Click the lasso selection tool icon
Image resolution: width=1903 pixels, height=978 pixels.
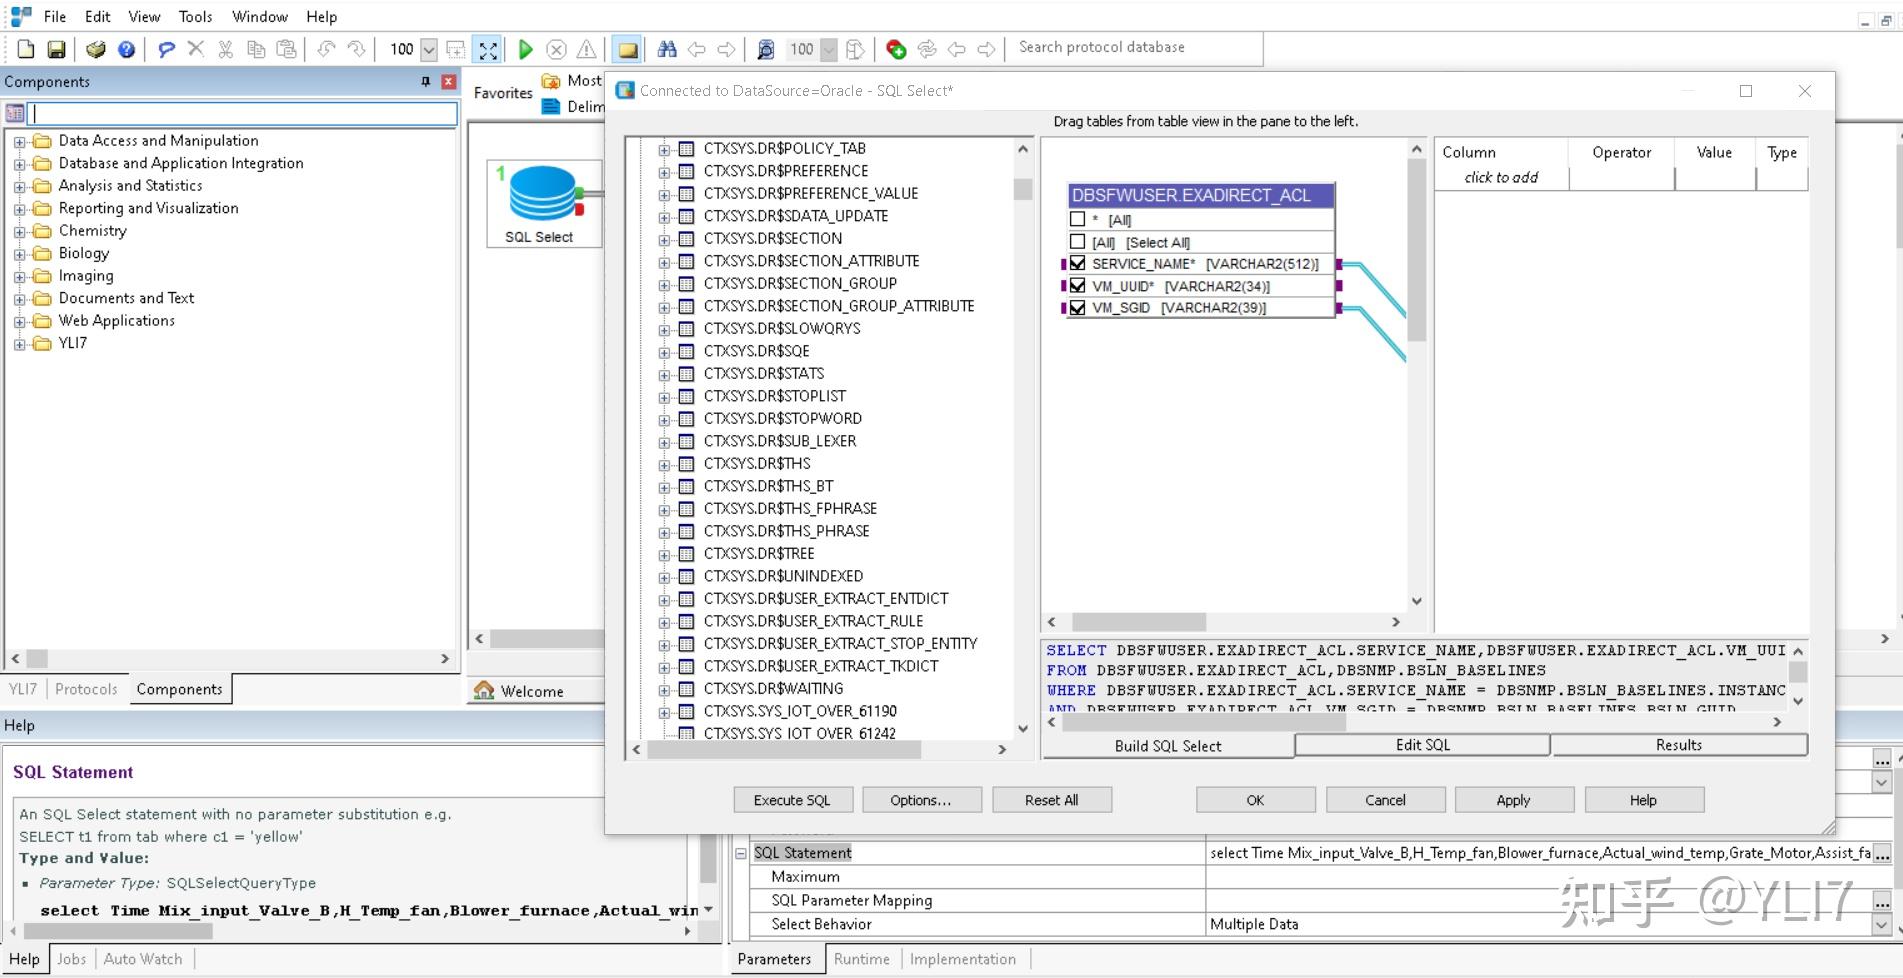pyautogui.click(x=166, y=49)
